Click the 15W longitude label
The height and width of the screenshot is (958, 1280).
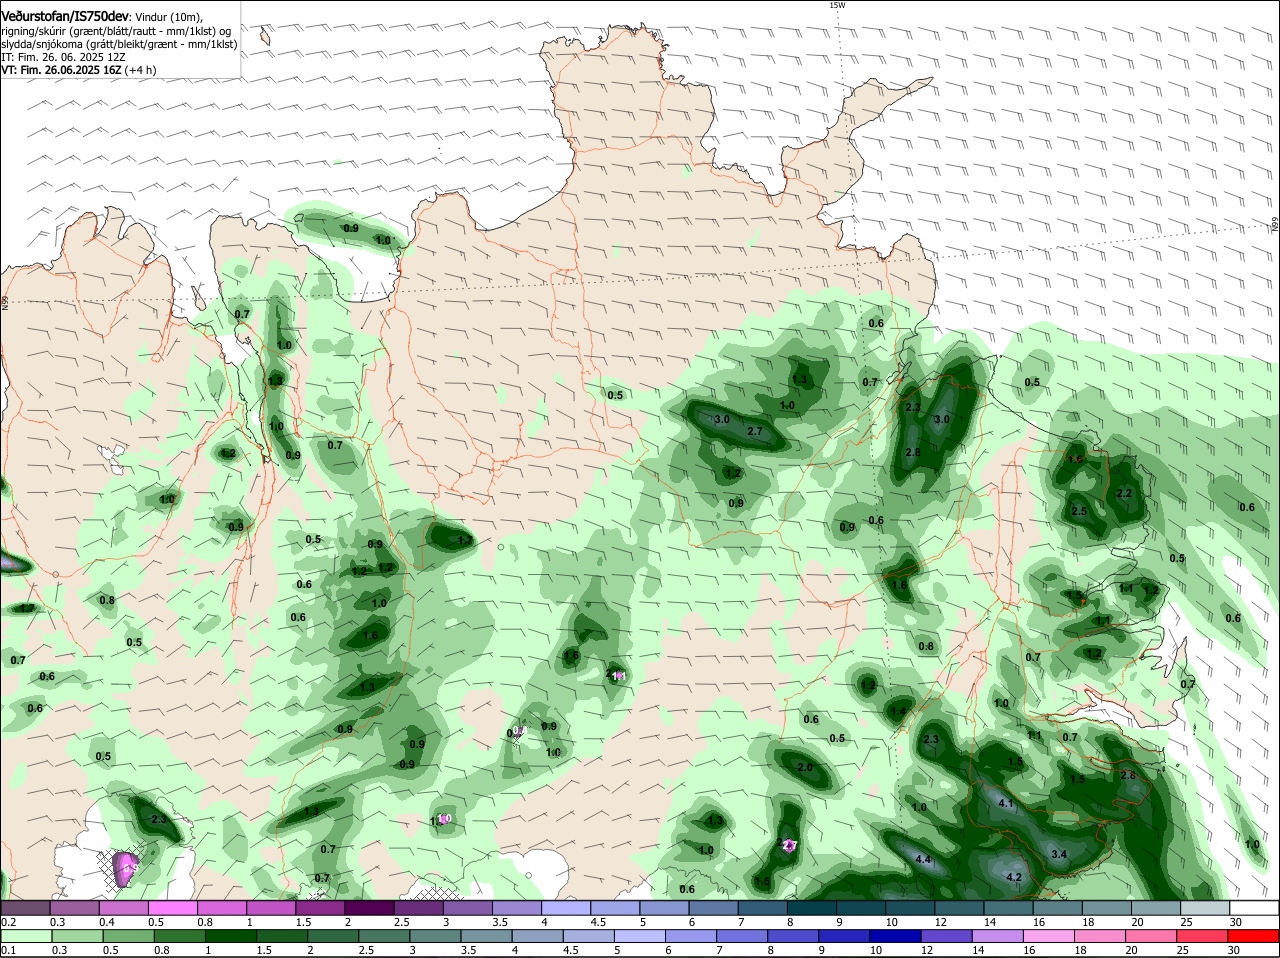point(837,5)
